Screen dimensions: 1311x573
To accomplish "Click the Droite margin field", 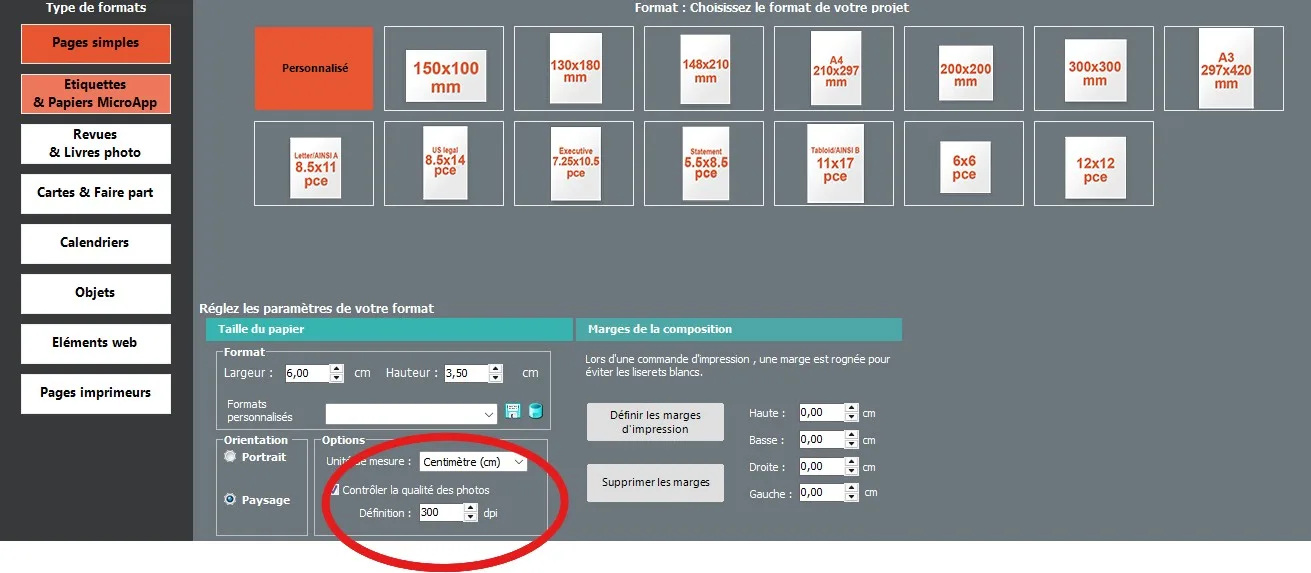I will pyautogui.click(x=821, y=467).
